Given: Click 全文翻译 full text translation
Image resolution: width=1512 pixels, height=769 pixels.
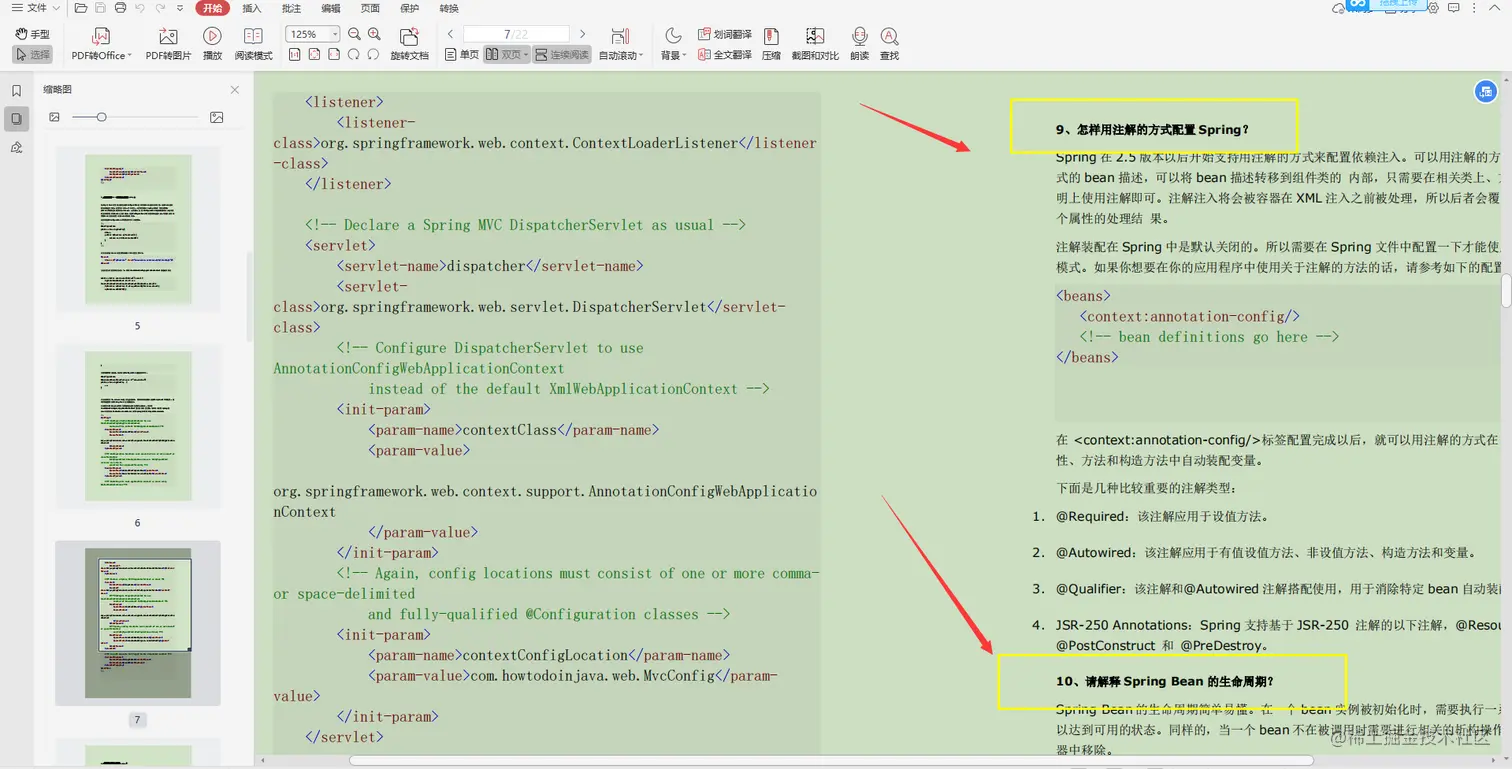Looking at the screenshot, I should (724, 55).
